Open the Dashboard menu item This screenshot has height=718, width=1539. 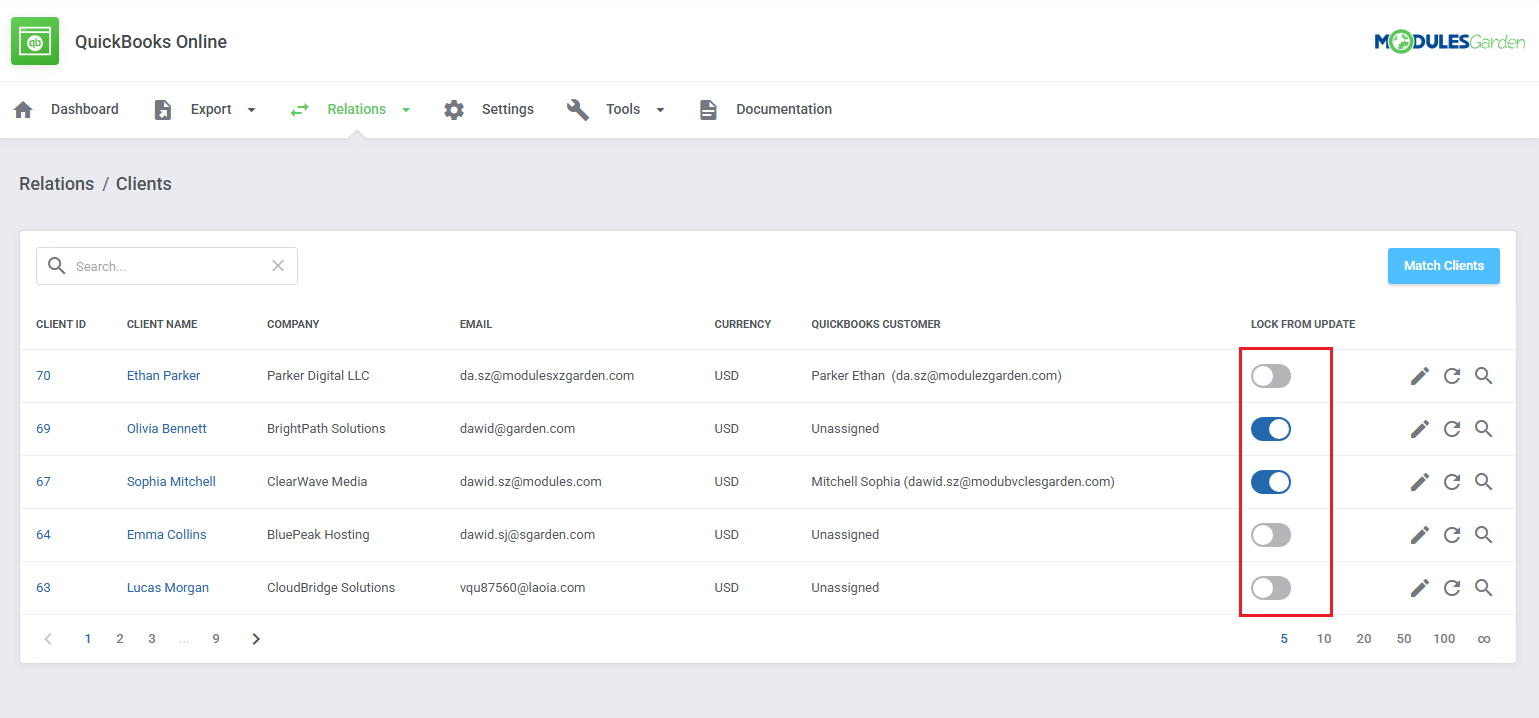coord(85,110)
